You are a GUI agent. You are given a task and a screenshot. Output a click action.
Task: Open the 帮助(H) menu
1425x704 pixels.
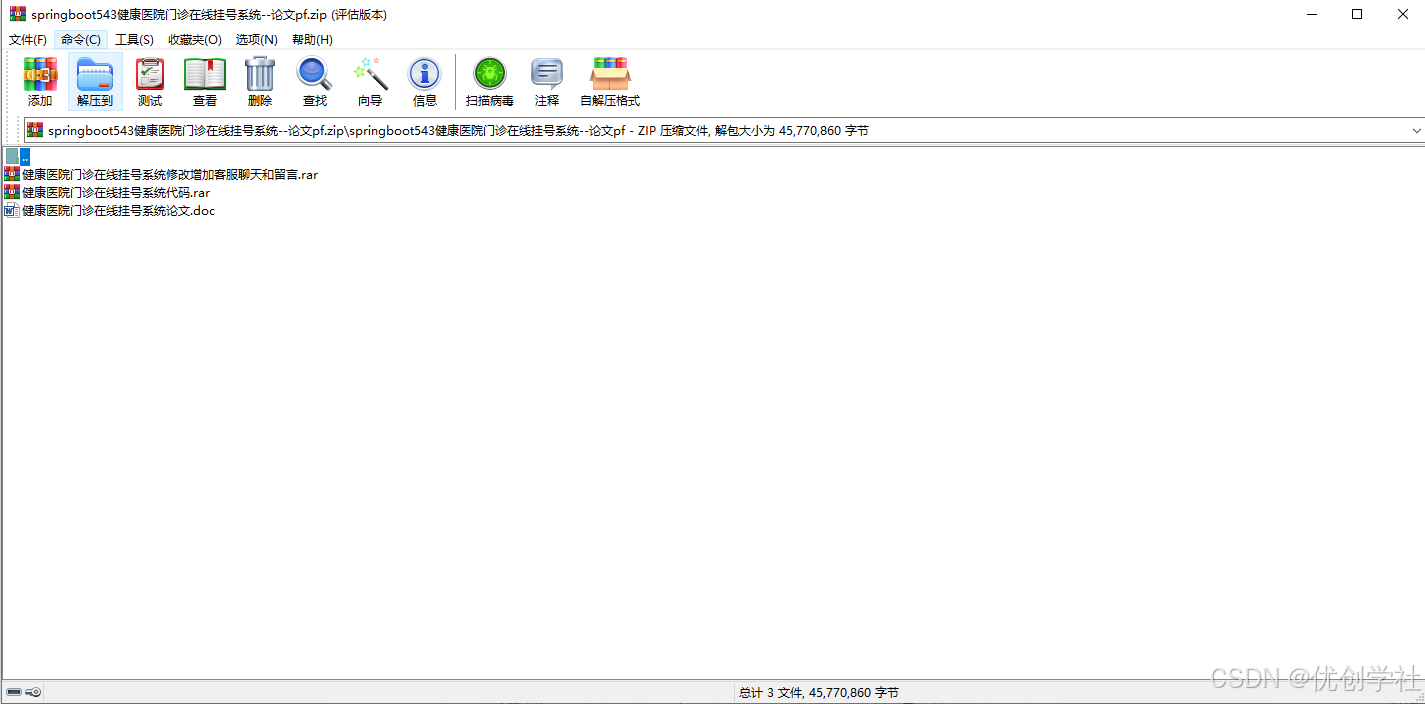click(x=312, y=39)
